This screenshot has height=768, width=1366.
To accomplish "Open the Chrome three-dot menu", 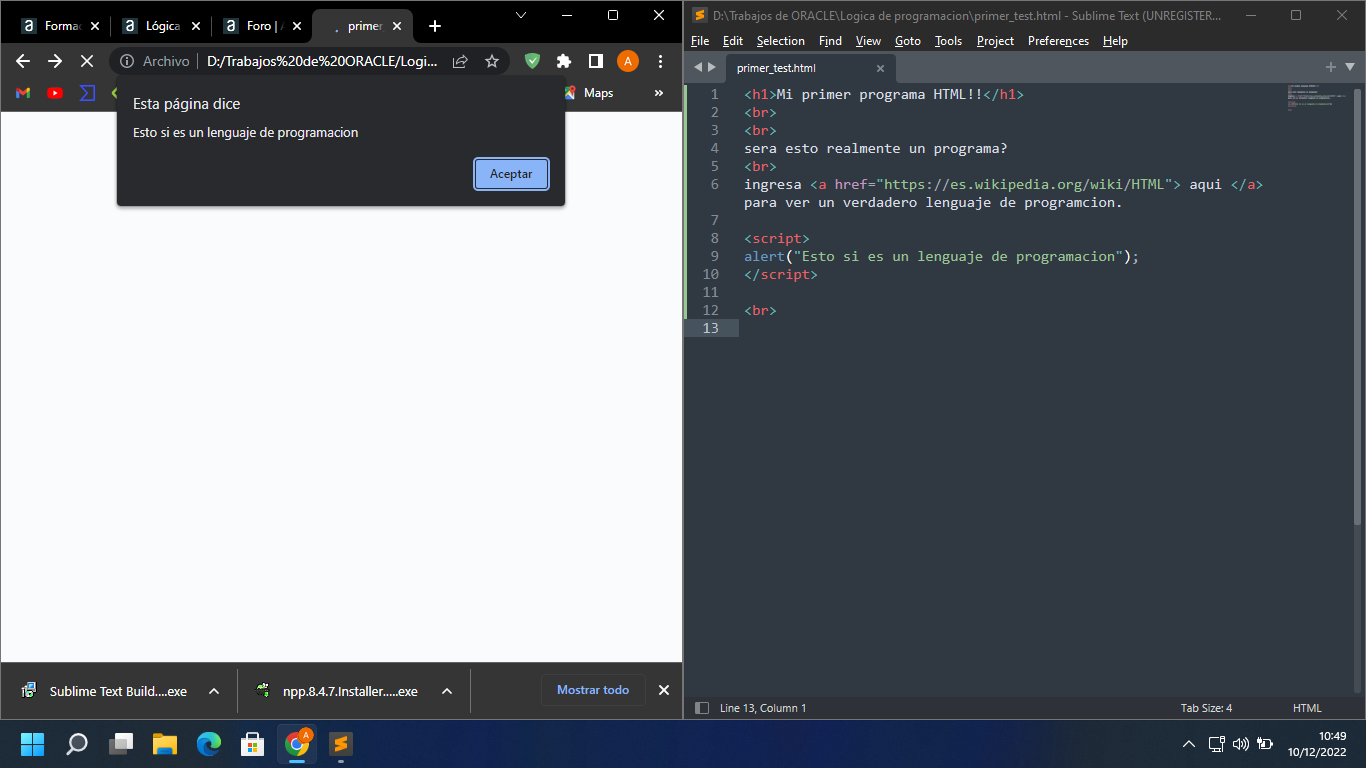I will coord(661,61).
